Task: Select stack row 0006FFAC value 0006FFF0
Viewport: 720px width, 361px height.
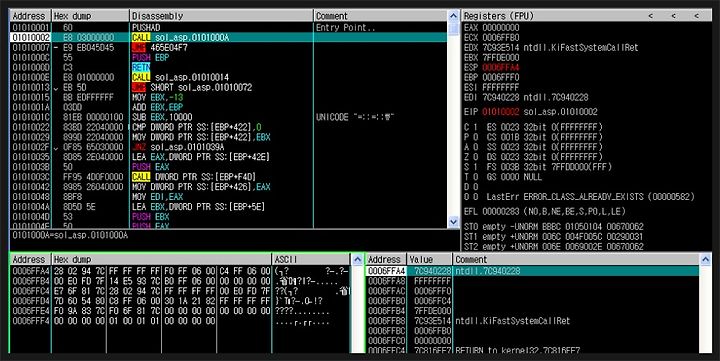Action: coord(533,291)
